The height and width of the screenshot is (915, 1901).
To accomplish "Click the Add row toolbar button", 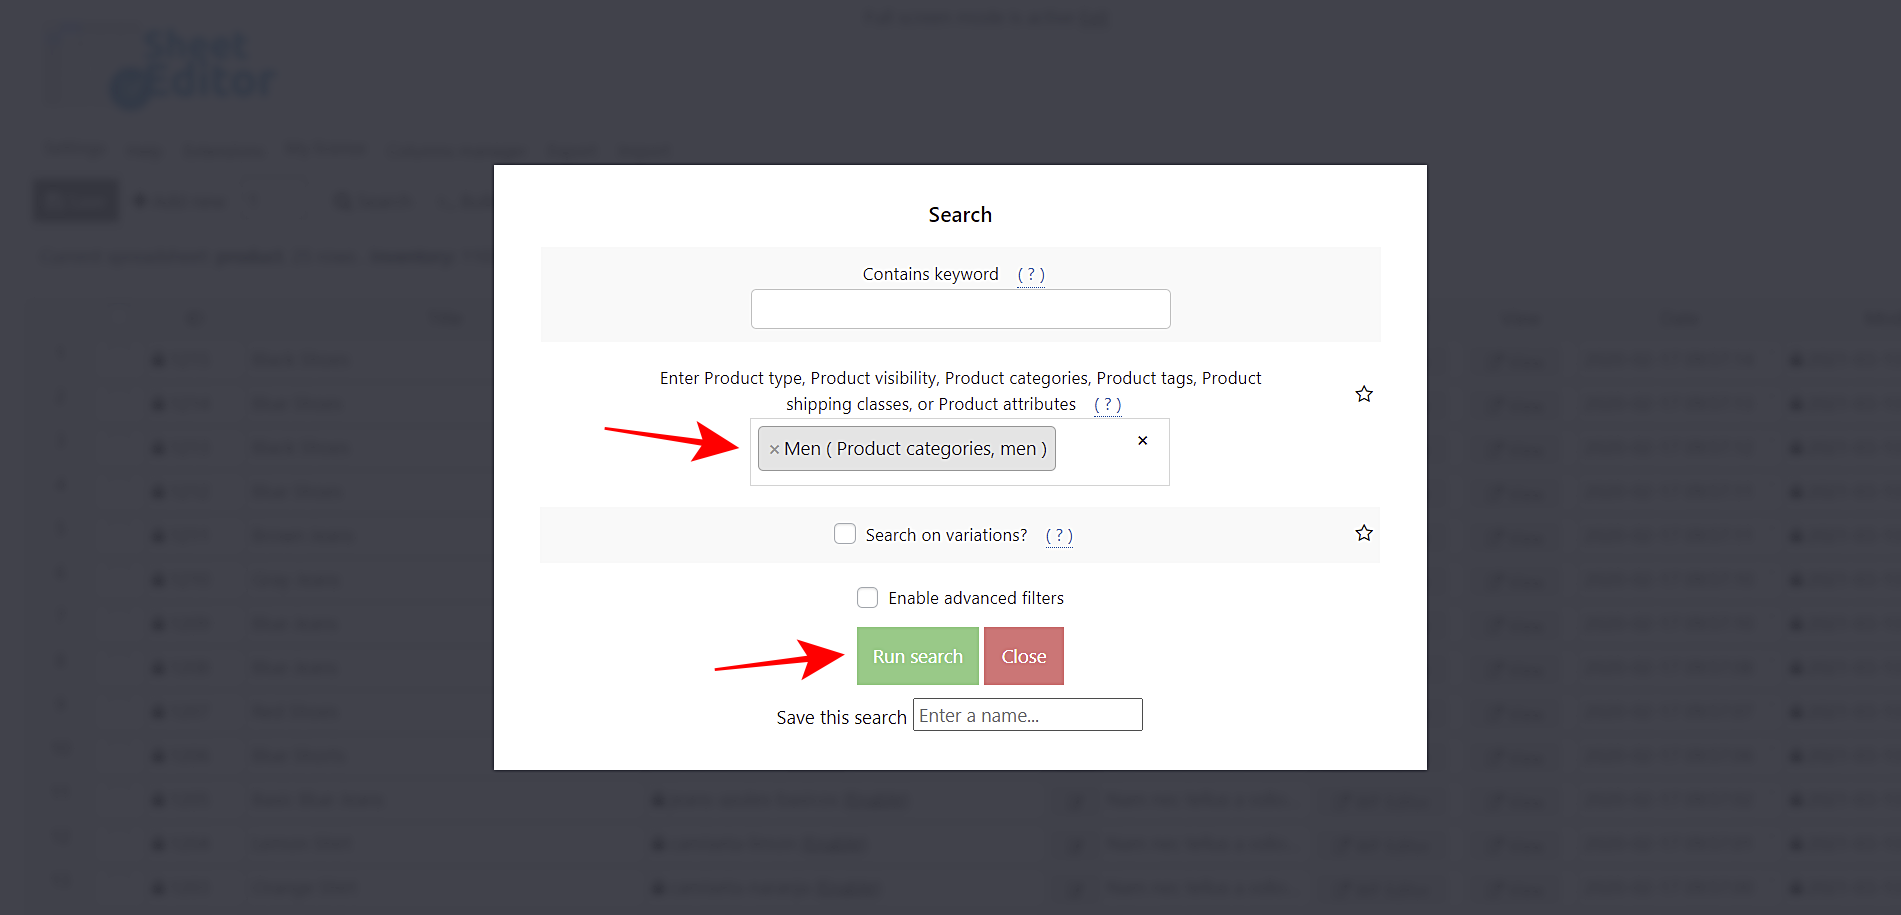I will click(x=185, y=200).
